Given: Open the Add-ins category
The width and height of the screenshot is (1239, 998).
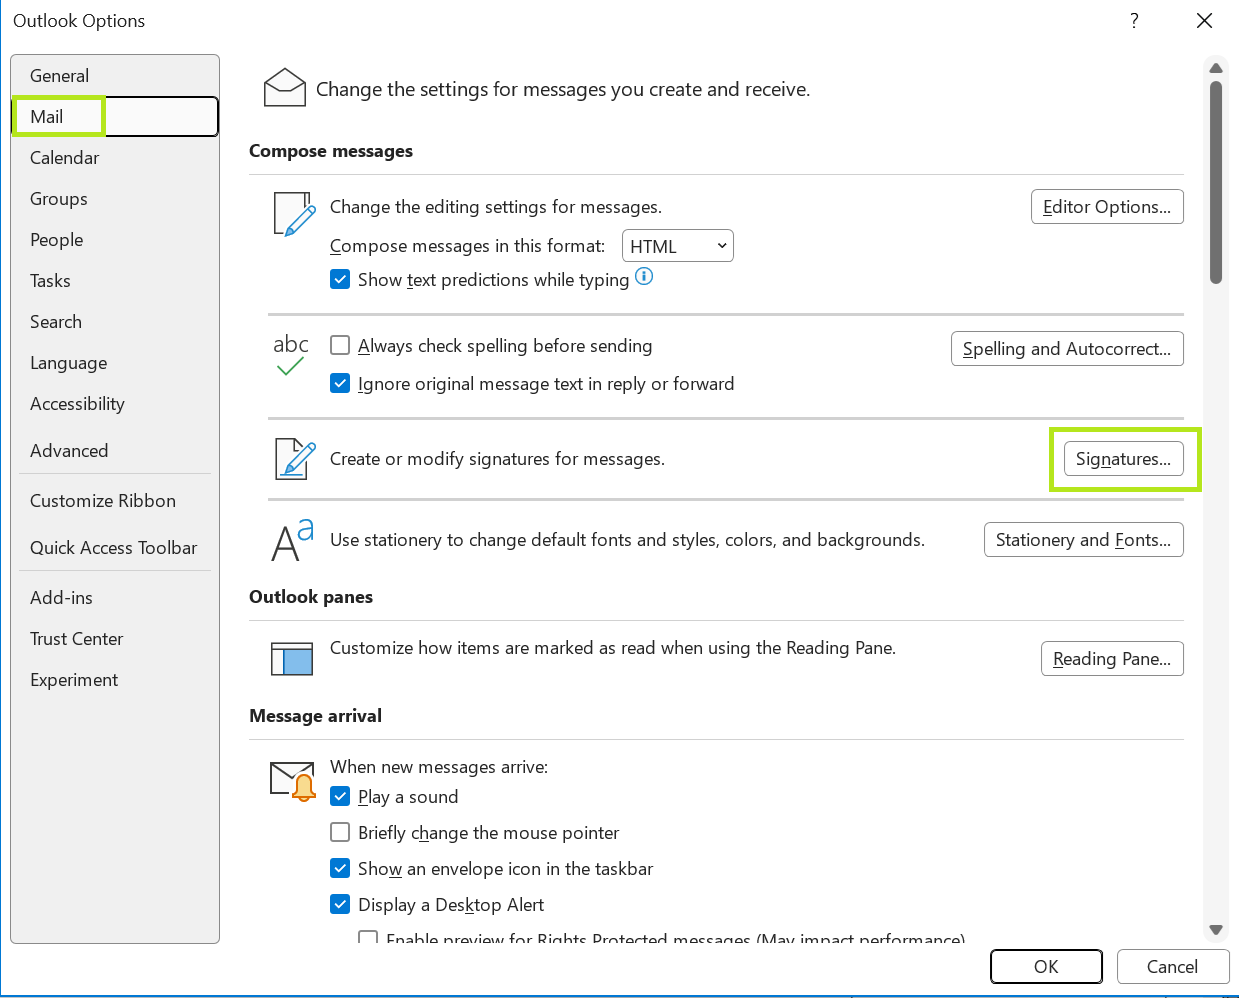Looking at the screenshot, I should point(115,598).
